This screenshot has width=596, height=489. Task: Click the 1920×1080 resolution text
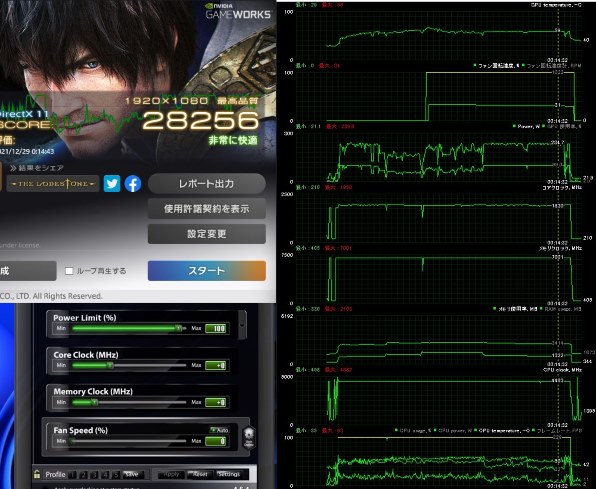166,101
